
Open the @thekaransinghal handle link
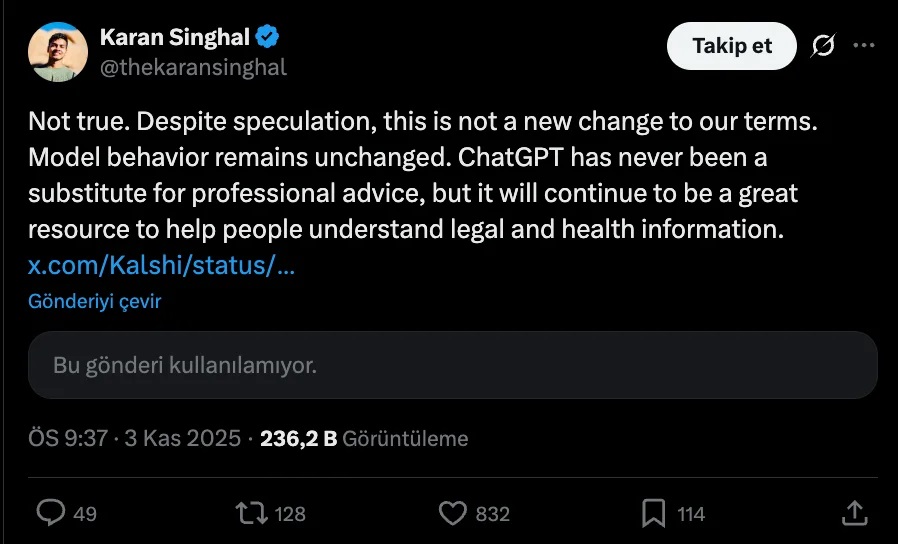(x=193, y=67)
